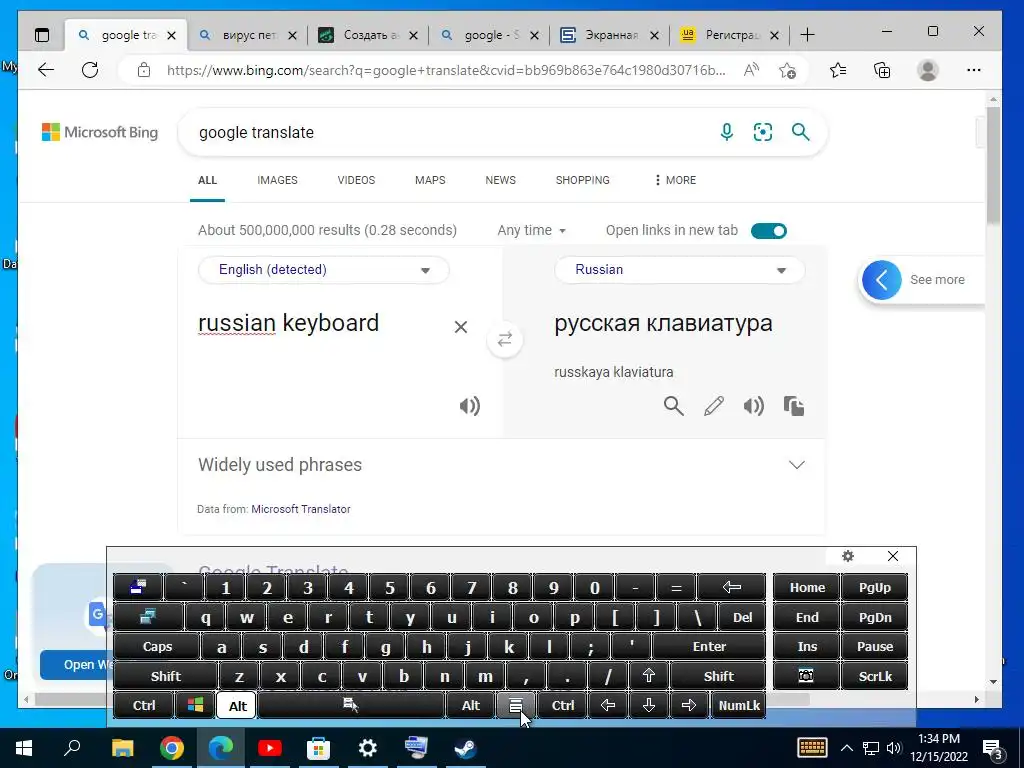Viewport: 1024px width, 768px height.
Task: Click PgDn key on on-screen keyboard
Action: pos(874,617)
